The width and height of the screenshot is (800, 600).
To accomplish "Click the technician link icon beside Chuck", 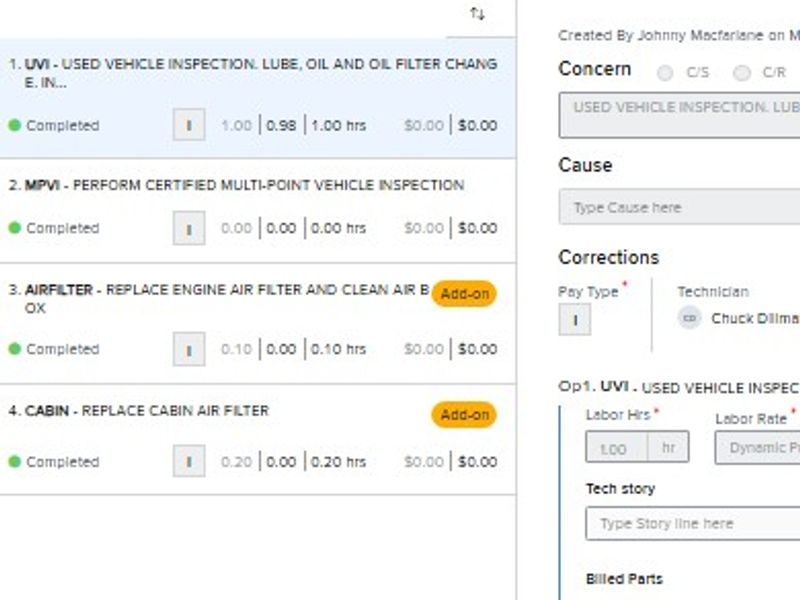I will coord(689,318).
